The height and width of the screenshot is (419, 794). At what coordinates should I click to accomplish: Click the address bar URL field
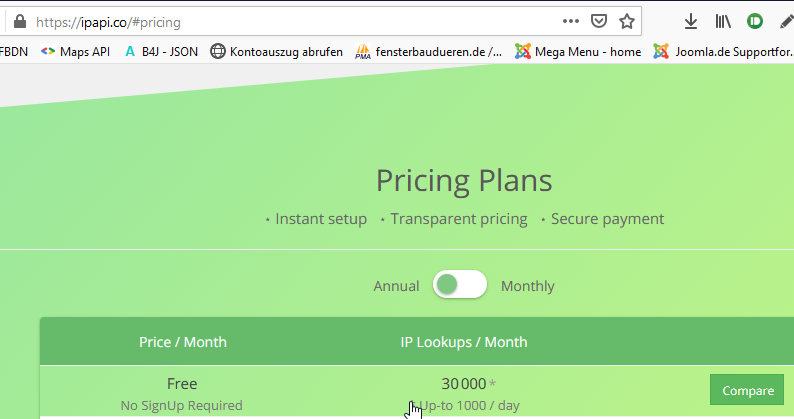tap(300, 21)
